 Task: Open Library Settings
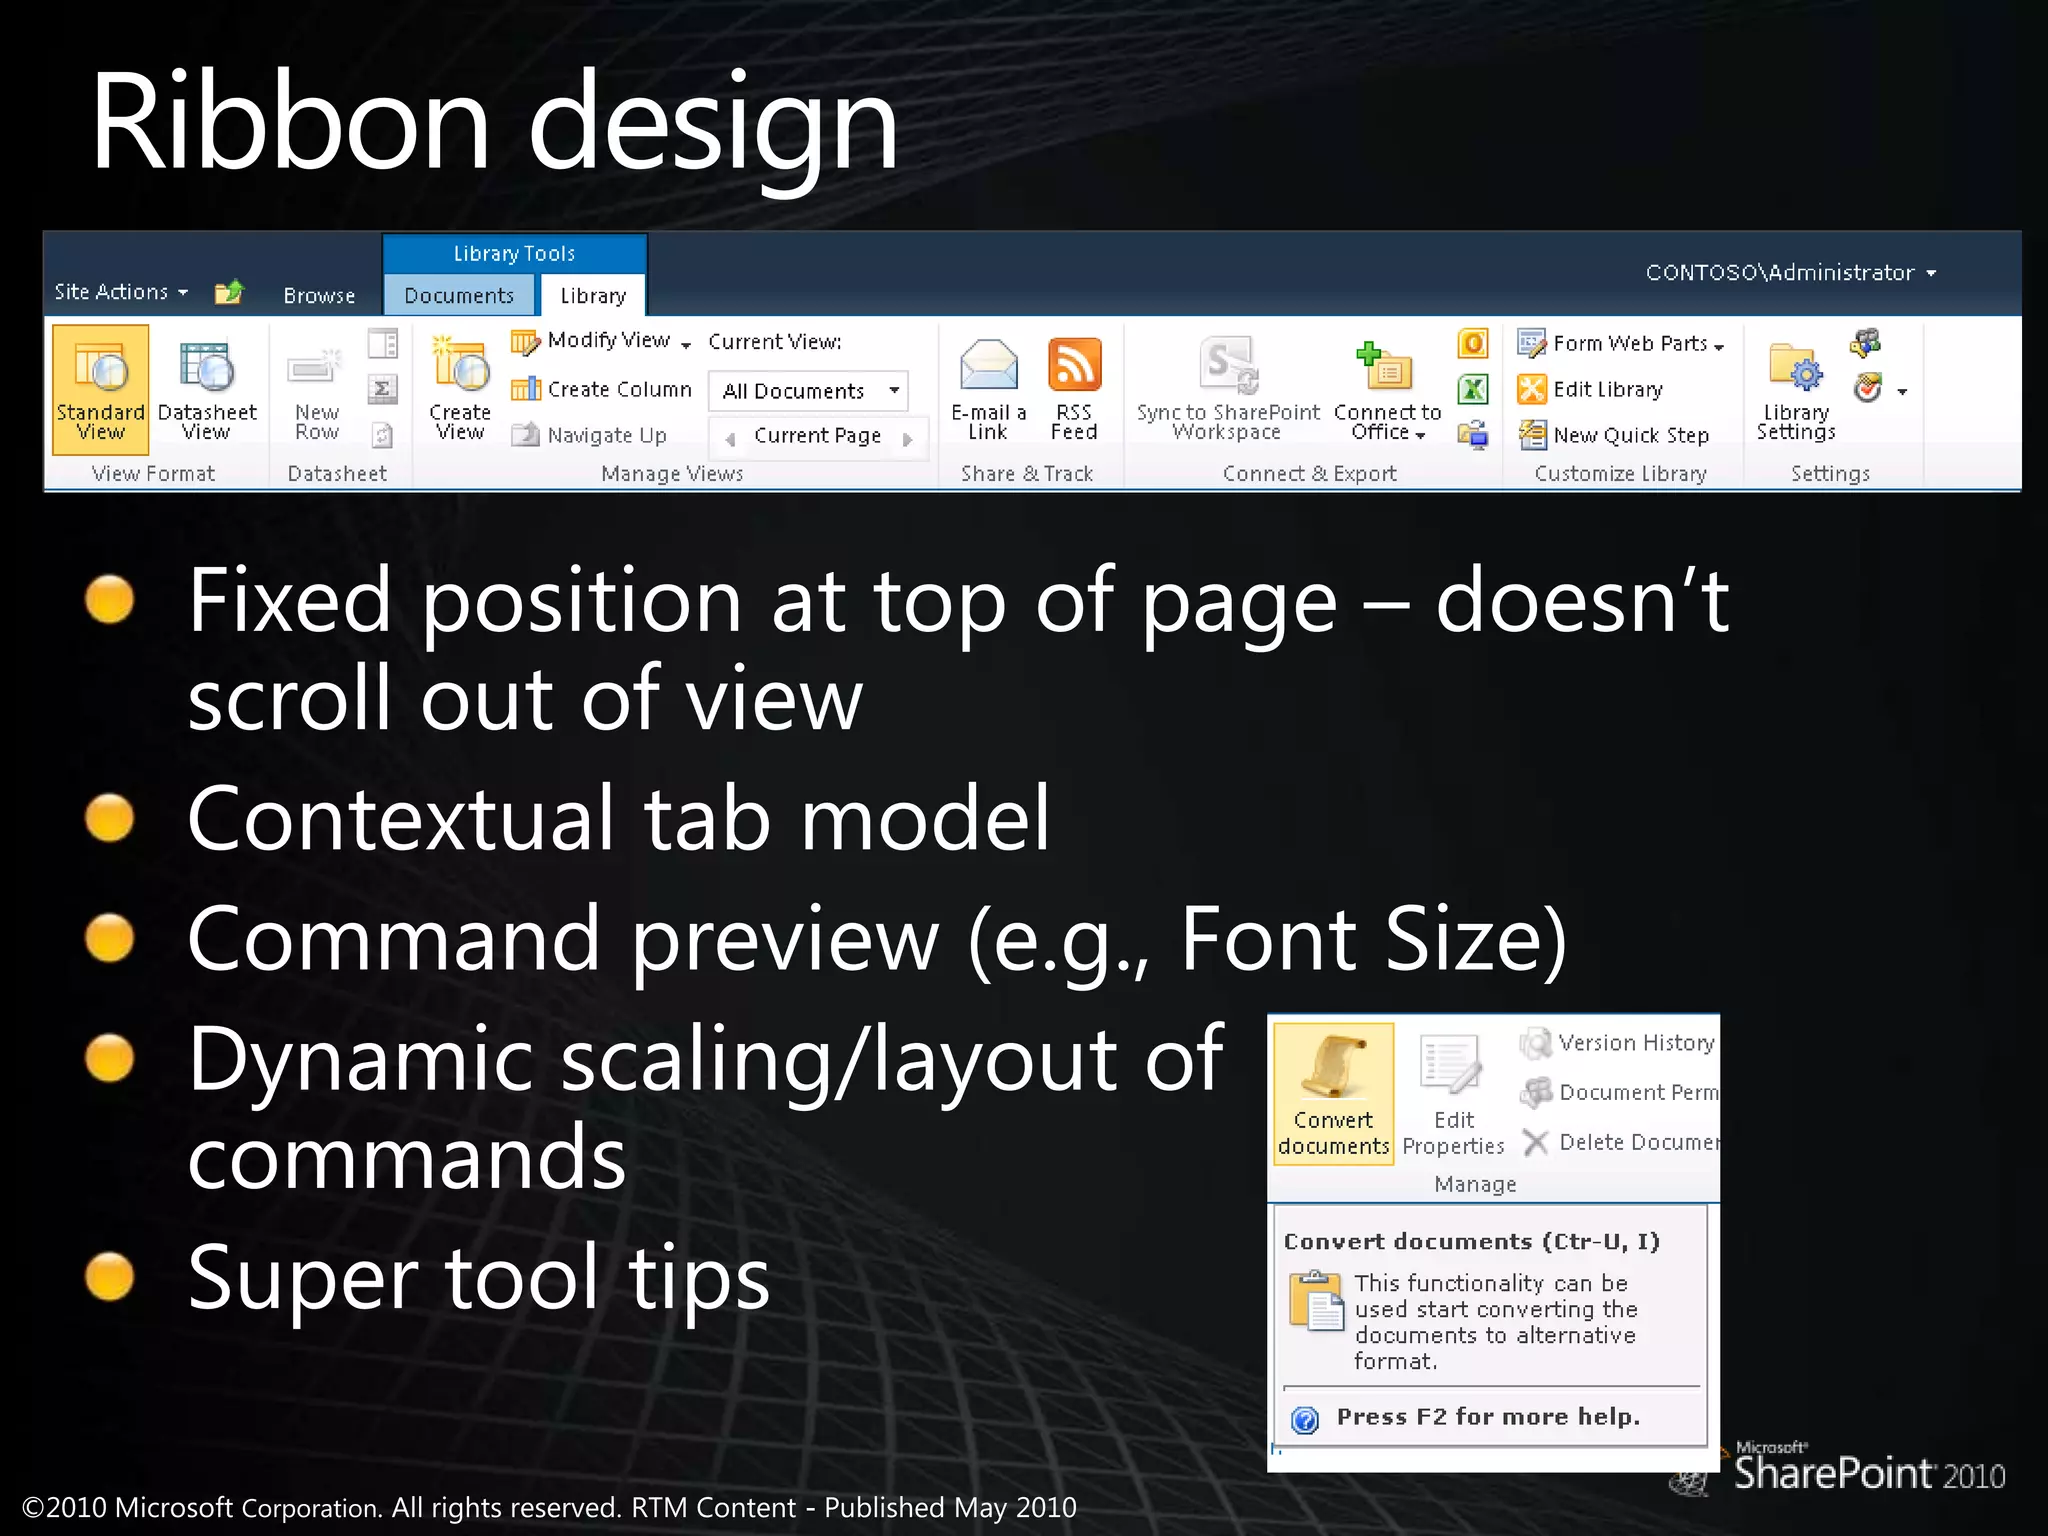click(1796, 390)
